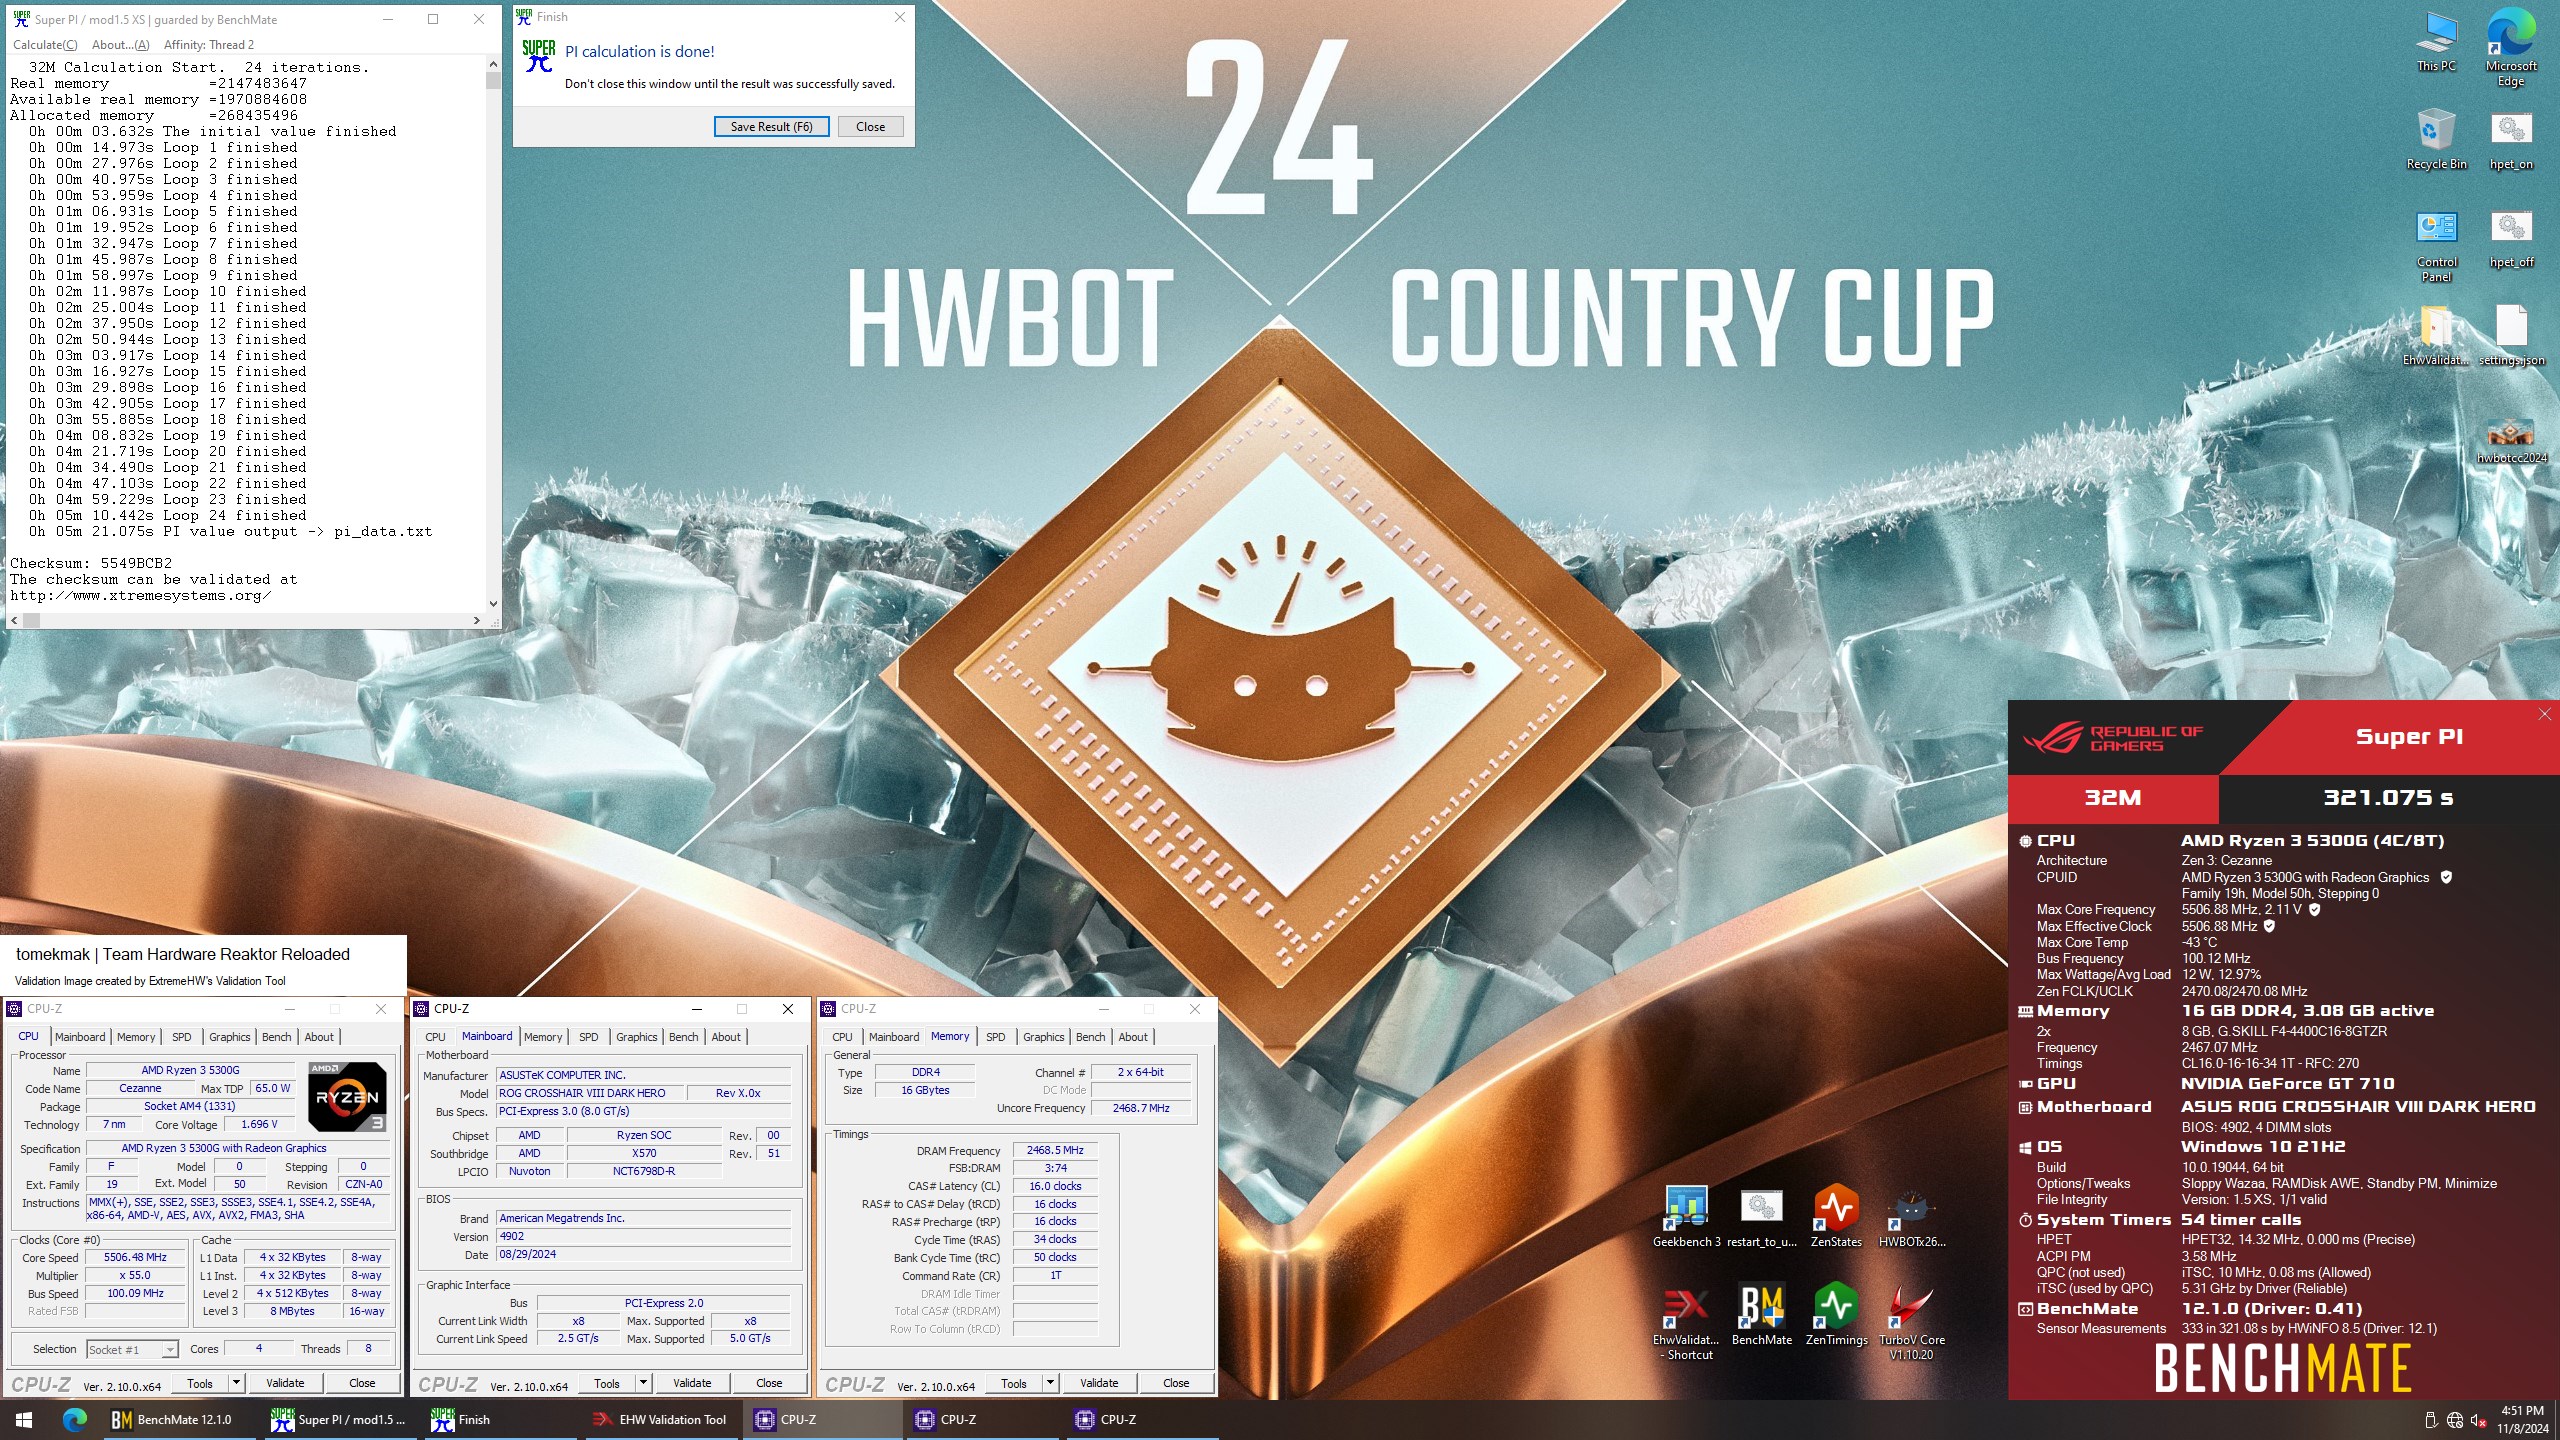Click the network icon in system tray
This screenshot has height=1440, width=2560.
coord(2455,1419)
